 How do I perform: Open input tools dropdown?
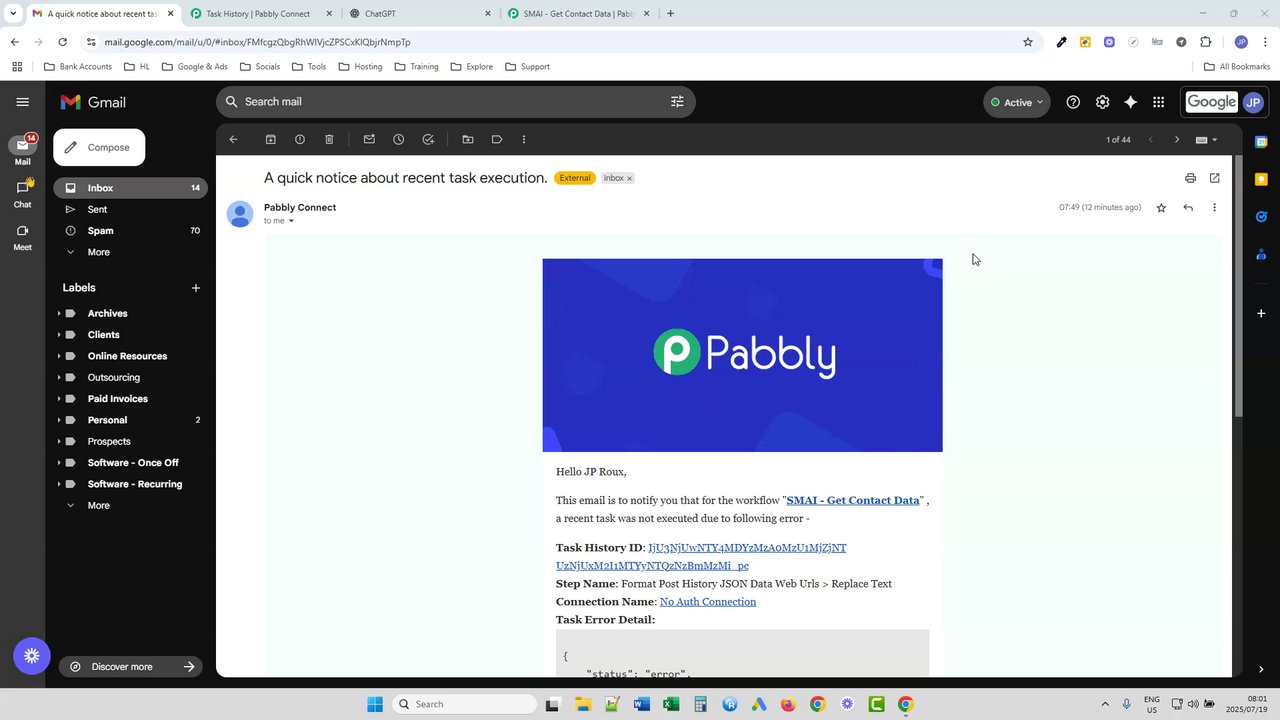1207,140
